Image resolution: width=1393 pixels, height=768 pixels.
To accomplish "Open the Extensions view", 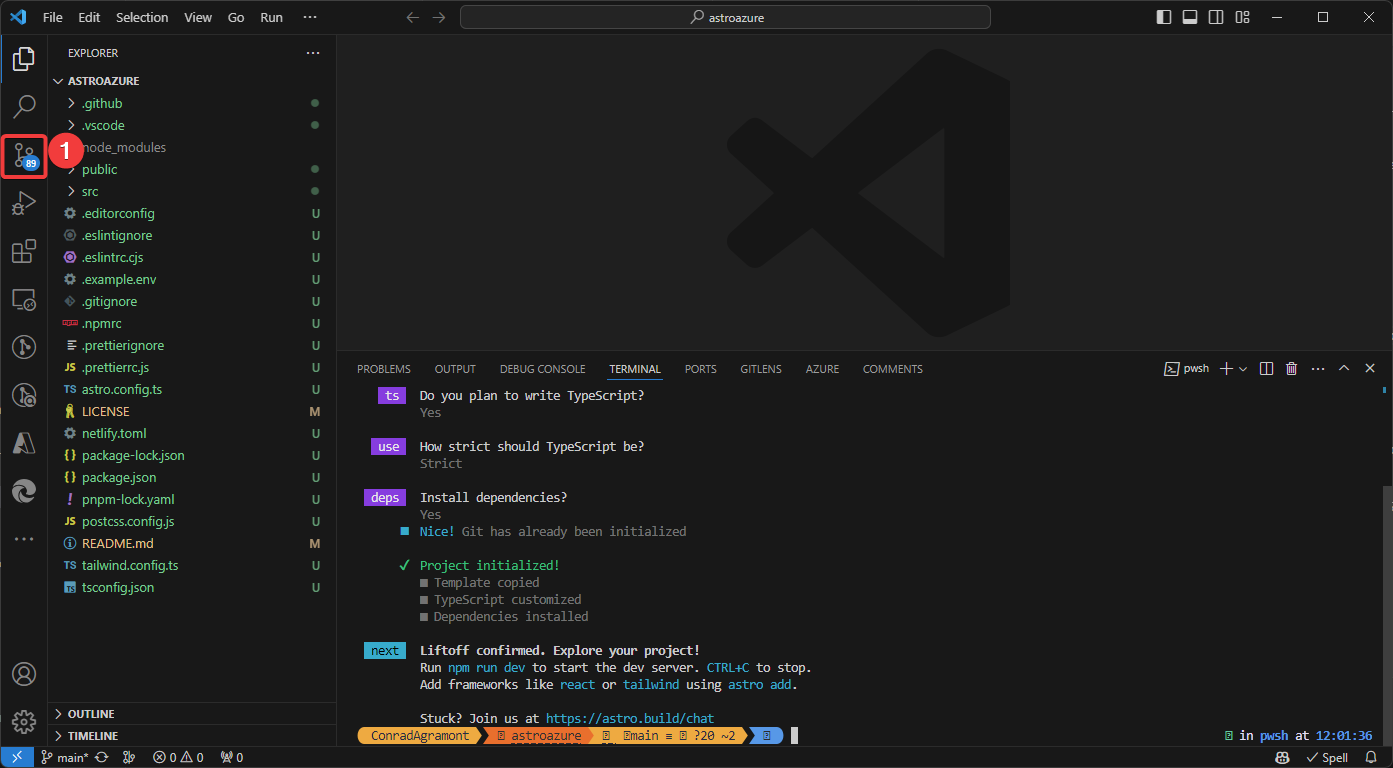I will point(24,251).
